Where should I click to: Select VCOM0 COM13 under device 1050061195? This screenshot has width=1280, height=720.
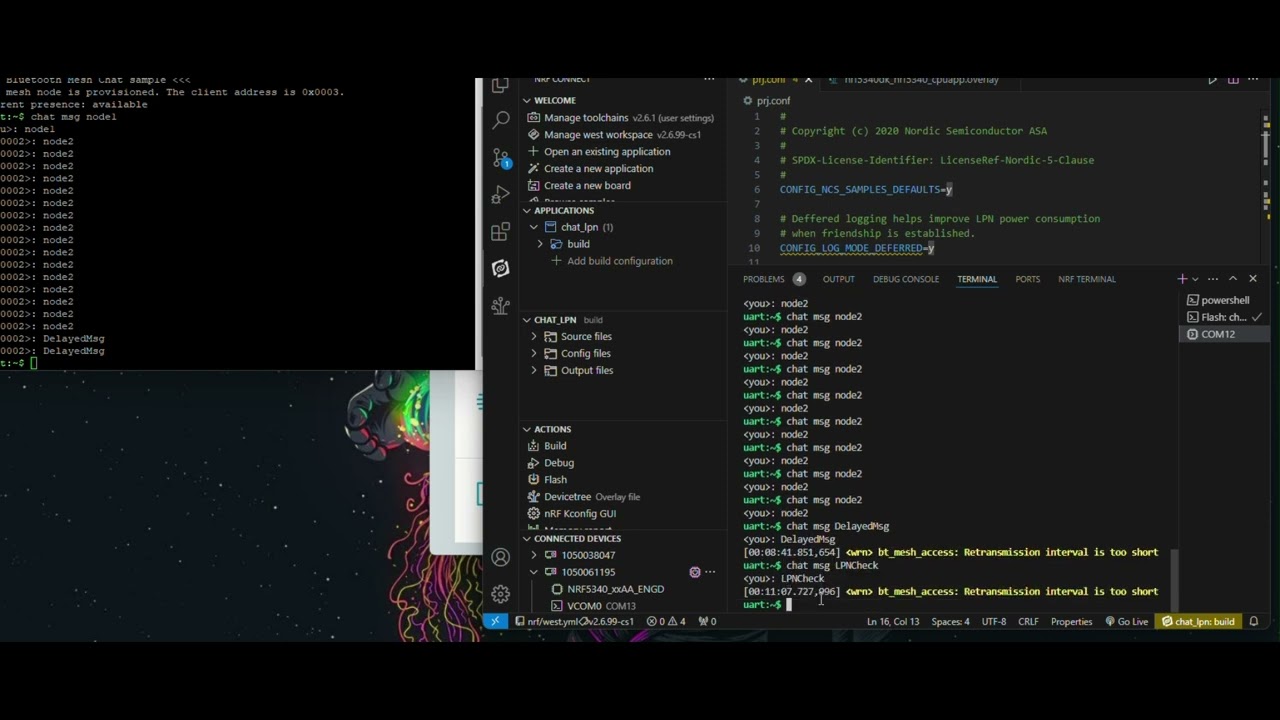[601, 606]
